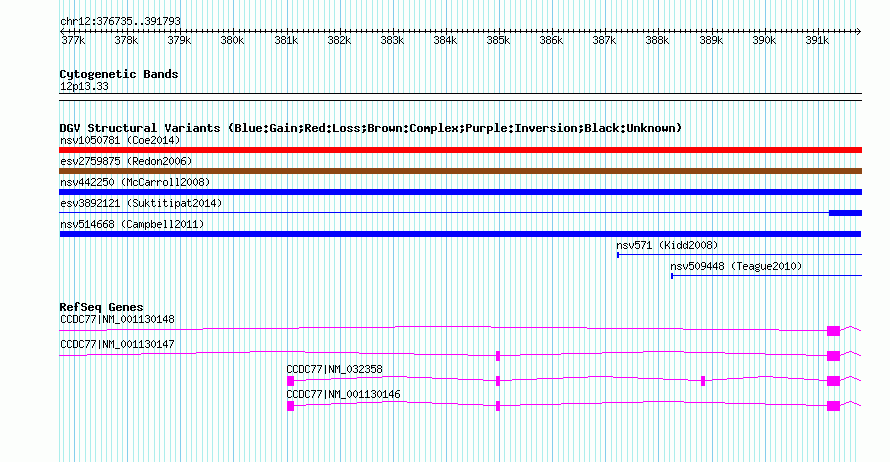890x462 pixels.
Task: Click the start tick of nsv509448 variant
Action: pyautogui.click(x=672, y=276)
